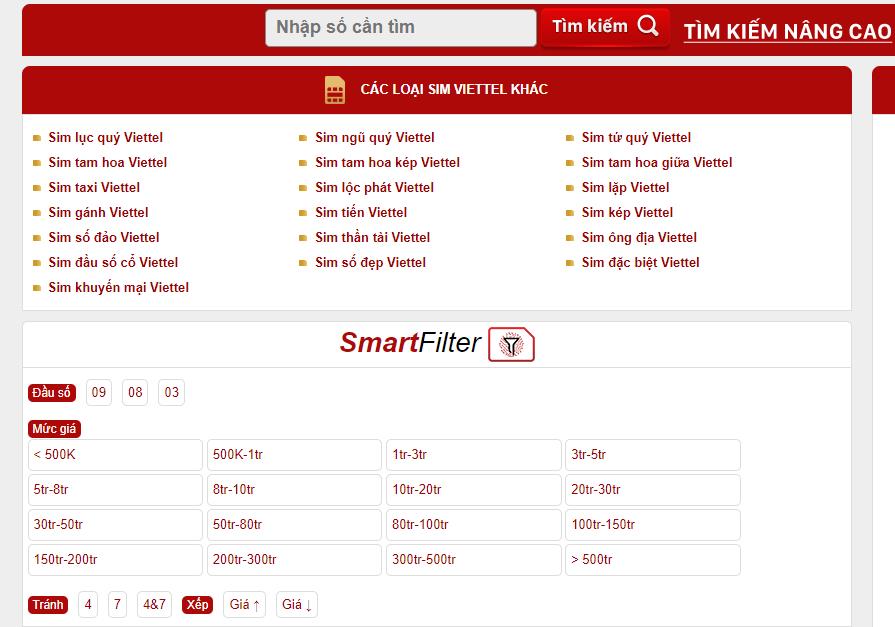Choose the '150tr-200tr' price range

point(115,560)
